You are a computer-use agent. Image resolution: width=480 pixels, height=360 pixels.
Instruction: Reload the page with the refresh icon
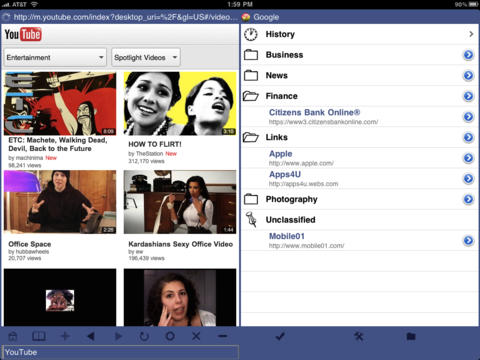[144, 336]
